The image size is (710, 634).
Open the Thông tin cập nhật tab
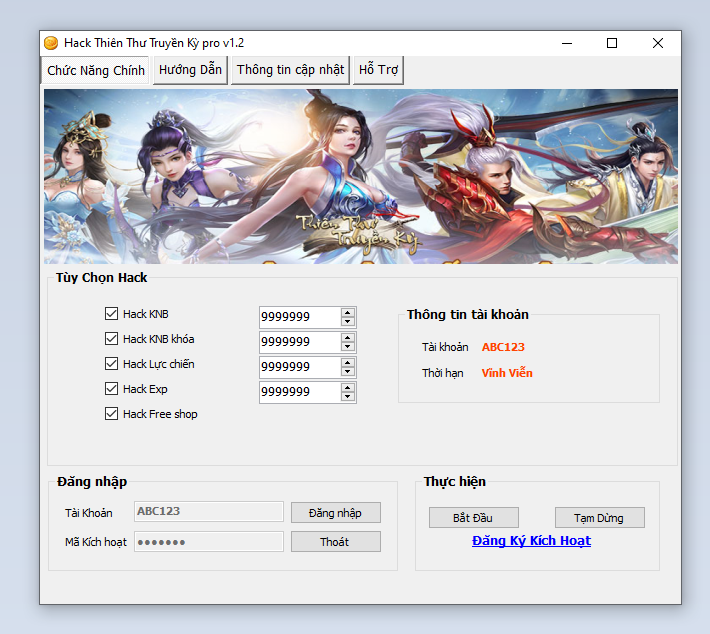tap(290, 70)
